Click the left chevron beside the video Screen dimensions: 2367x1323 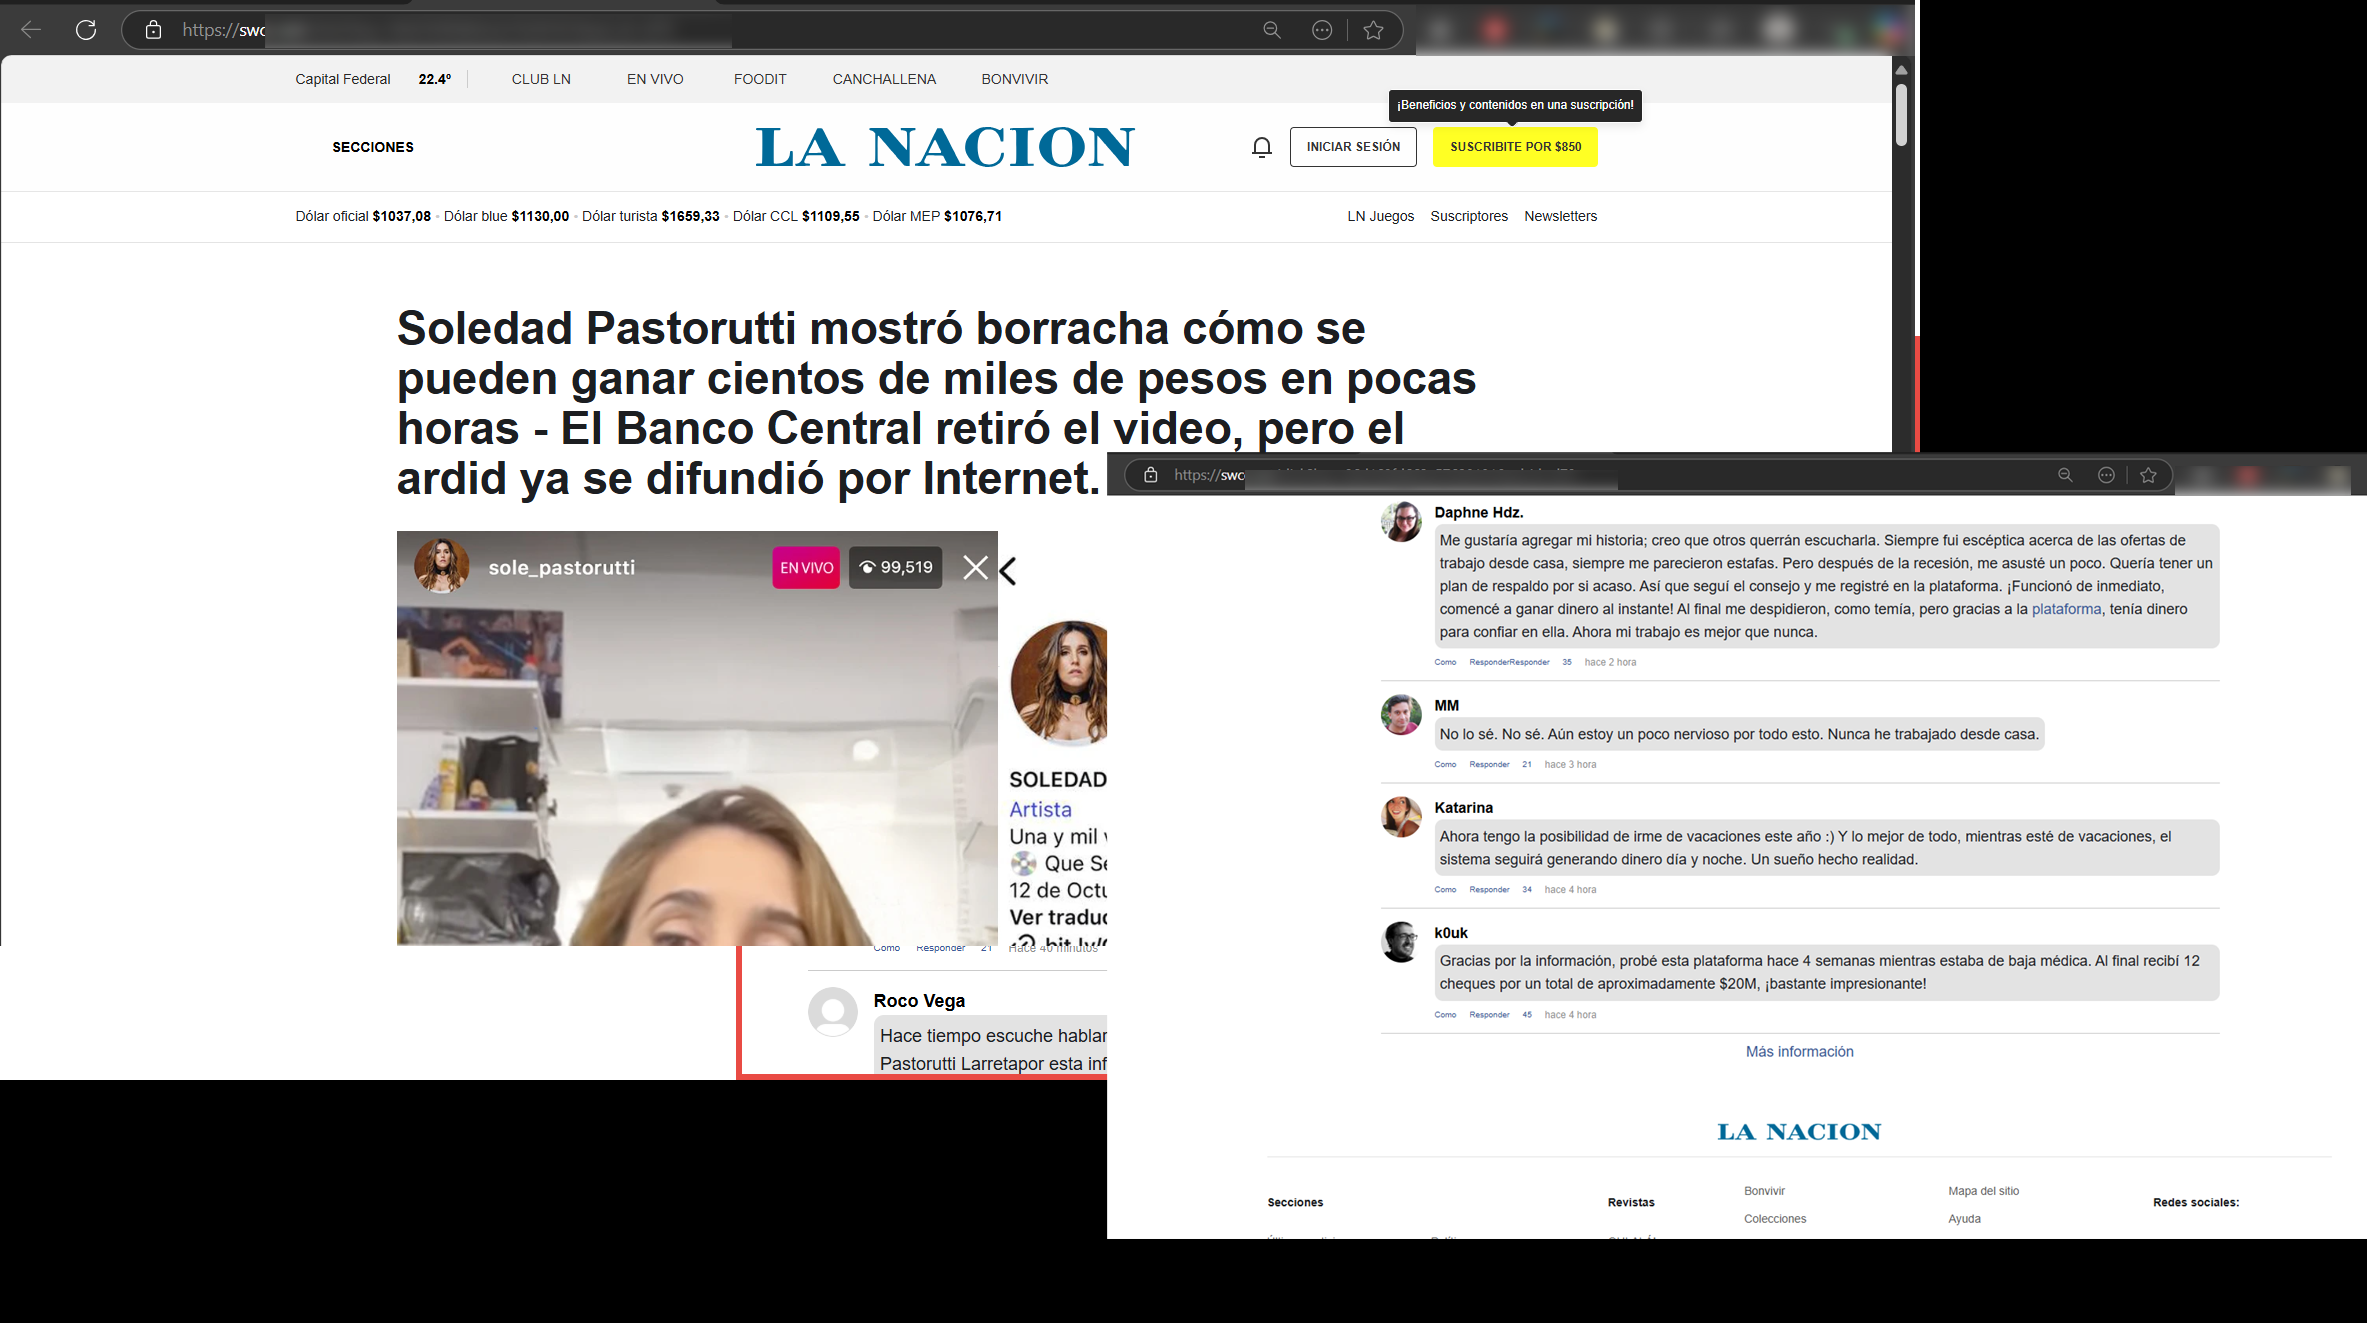tap(1008, 571)
